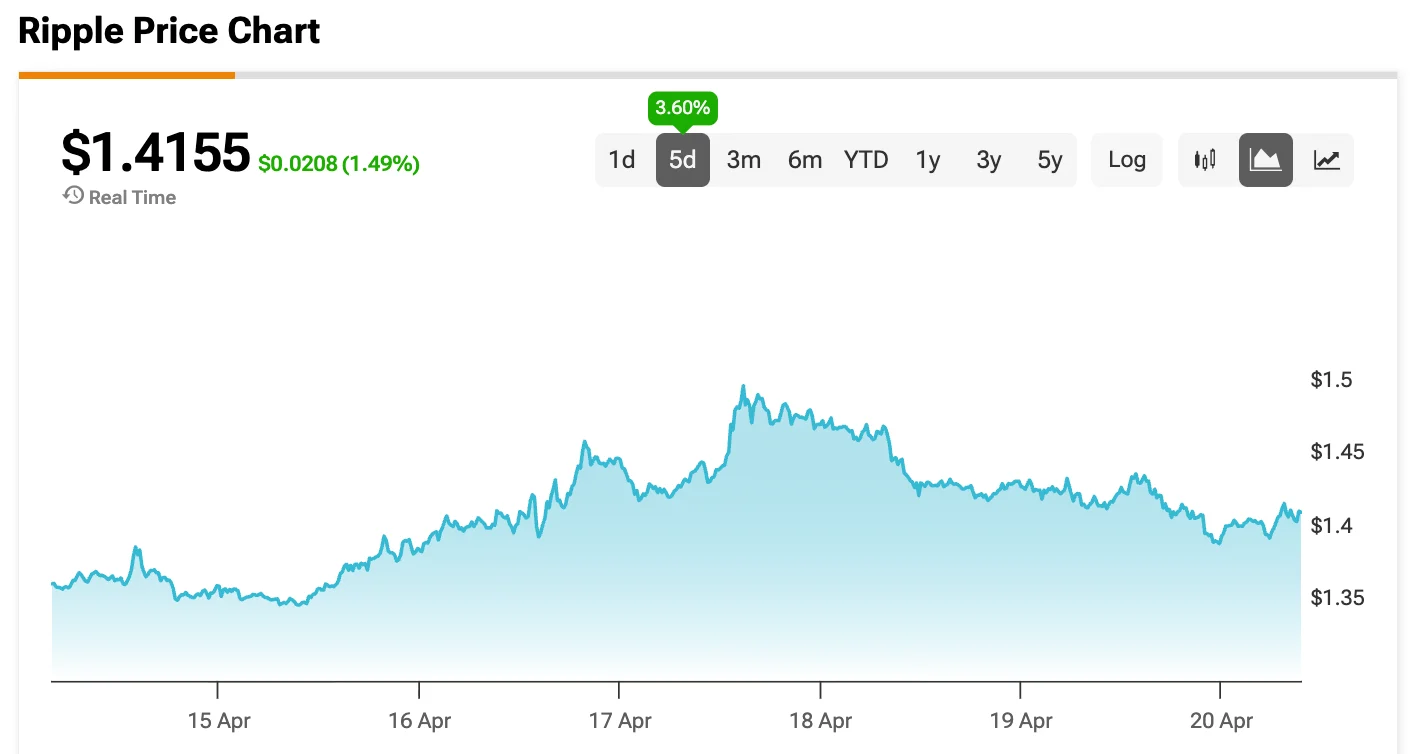Switch to line chart view

pos(1327,160)
